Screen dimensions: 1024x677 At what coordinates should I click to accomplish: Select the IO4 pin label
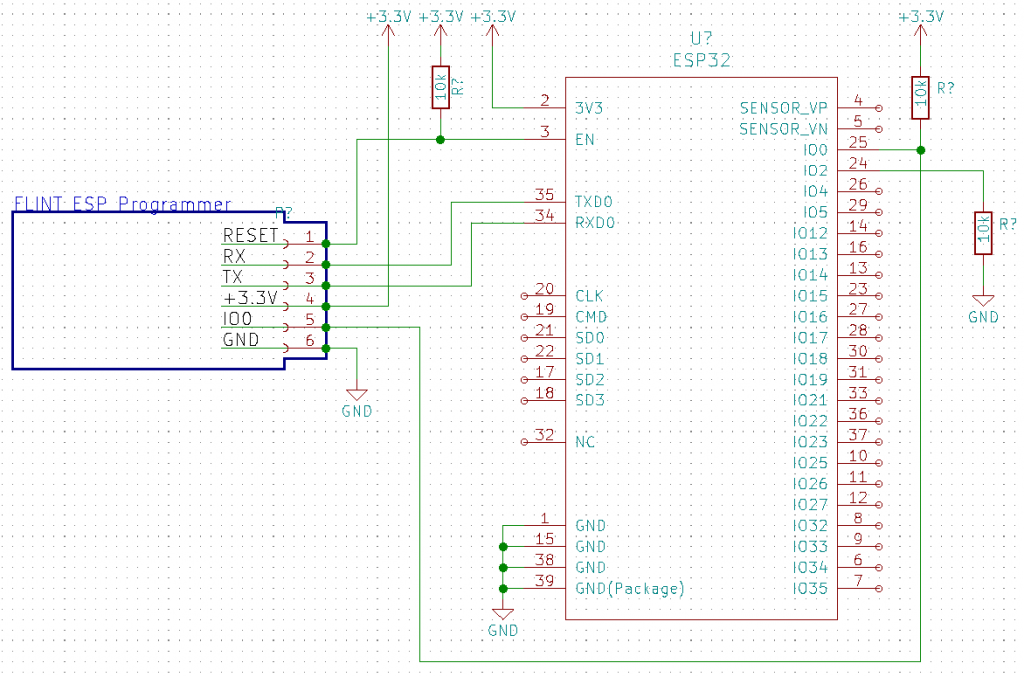click(816, 192)
